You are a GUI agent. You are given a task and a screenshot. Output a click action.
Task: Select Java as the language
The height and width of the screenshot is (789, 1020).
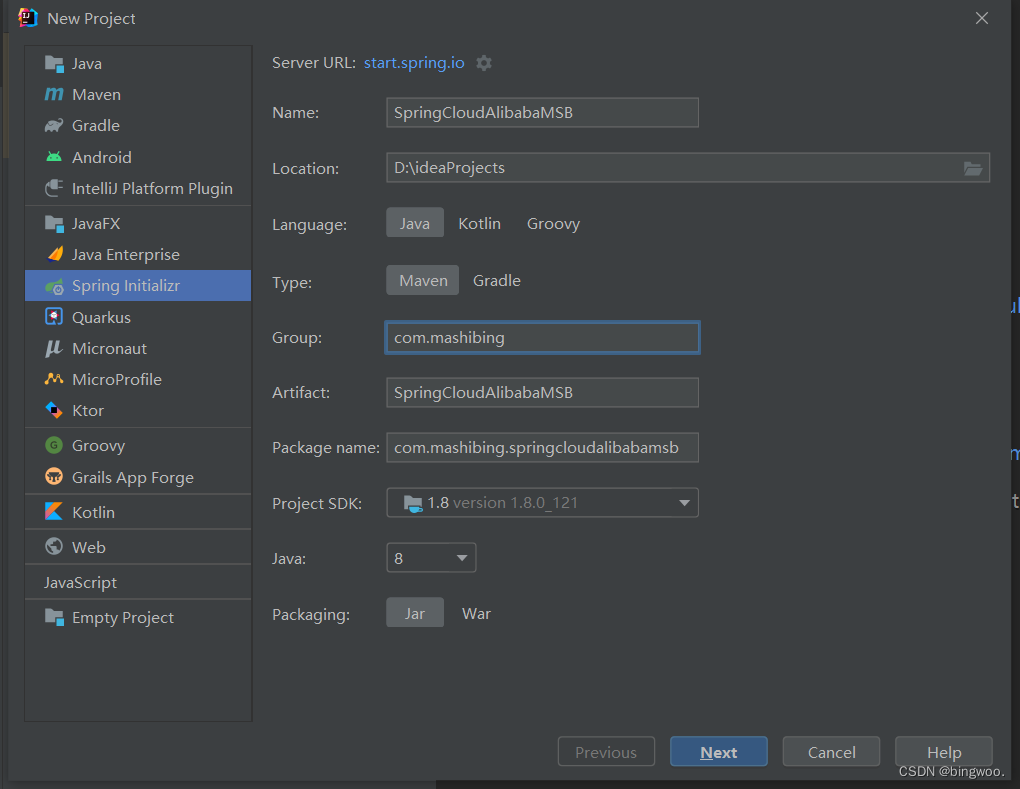[414, 223]
